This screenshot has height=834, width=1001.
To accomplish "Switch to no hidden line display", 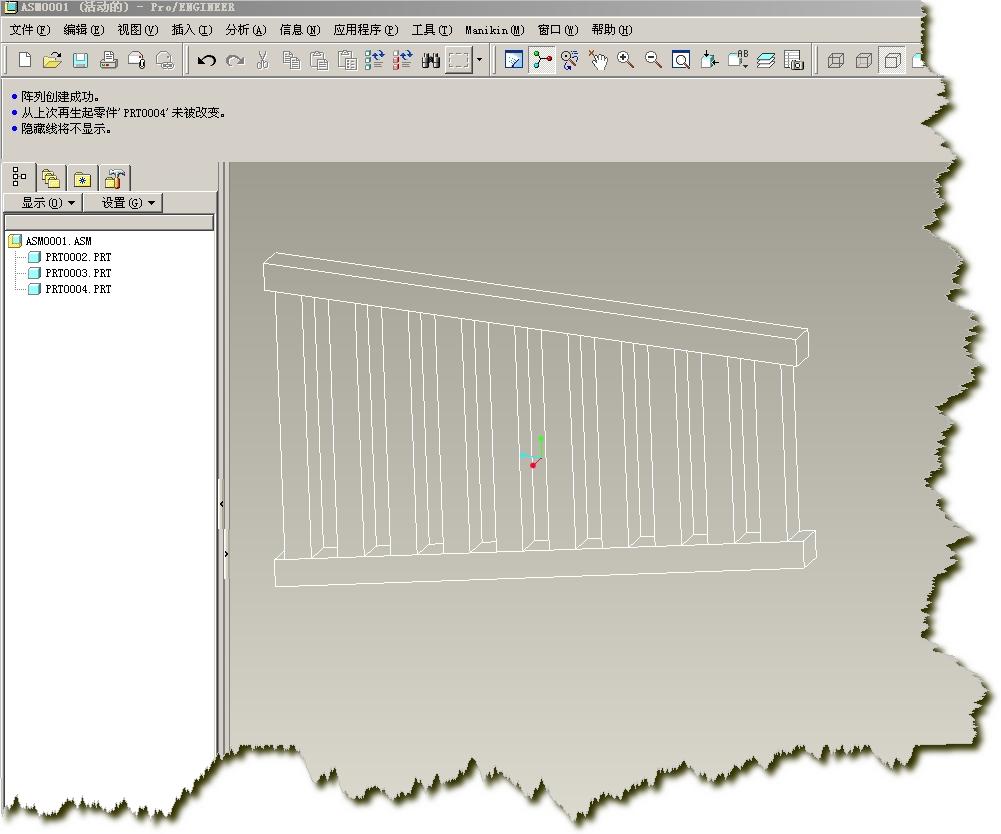I will tap(892, 61).
